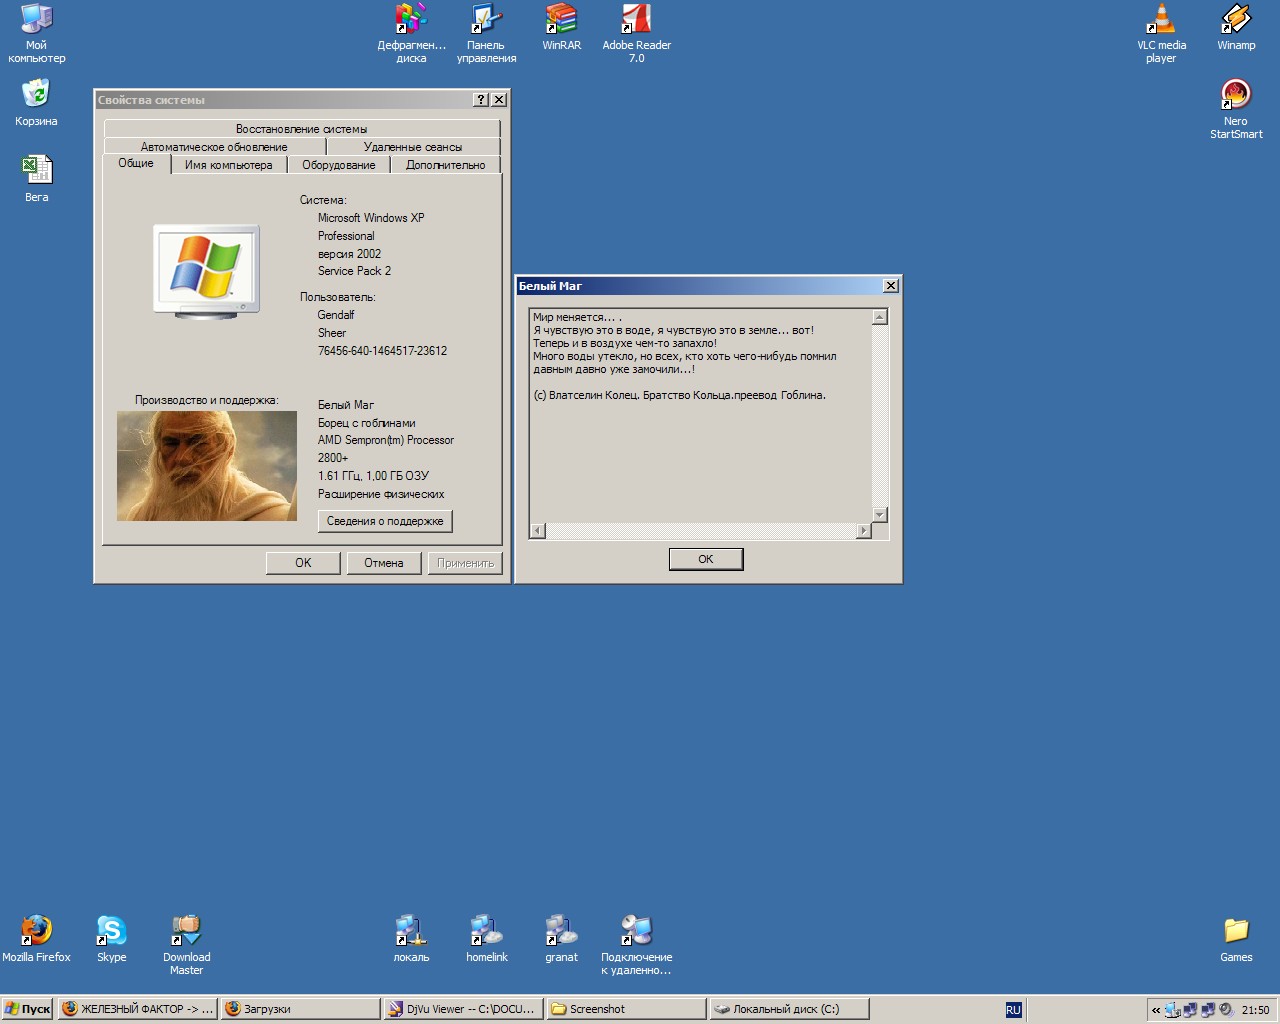Switch to the Восстановление системы tab

click(301, 129)
